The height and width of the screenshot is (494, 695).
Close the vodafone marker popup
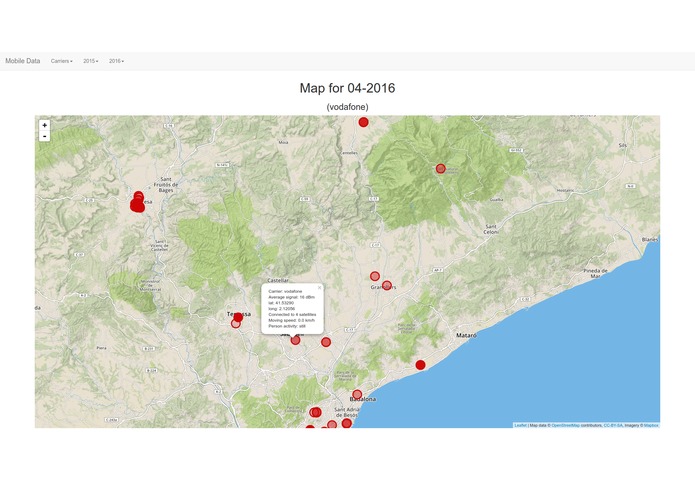[x=319, y=288]
